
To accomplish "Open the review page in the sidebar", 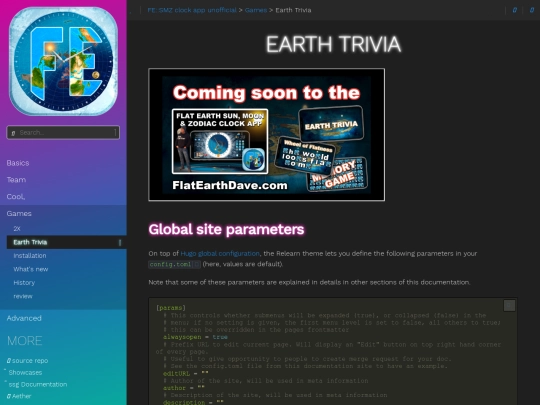I will [x=23, y=296].
